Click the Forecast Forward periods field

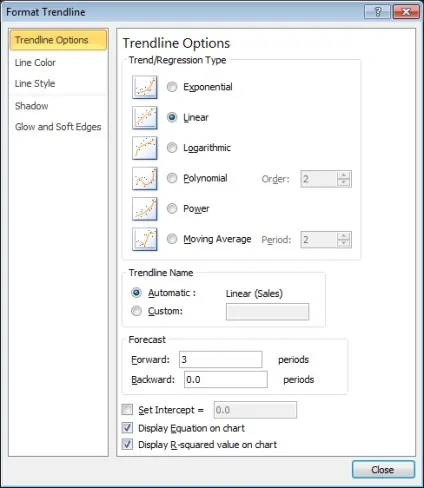coord(221,359)
